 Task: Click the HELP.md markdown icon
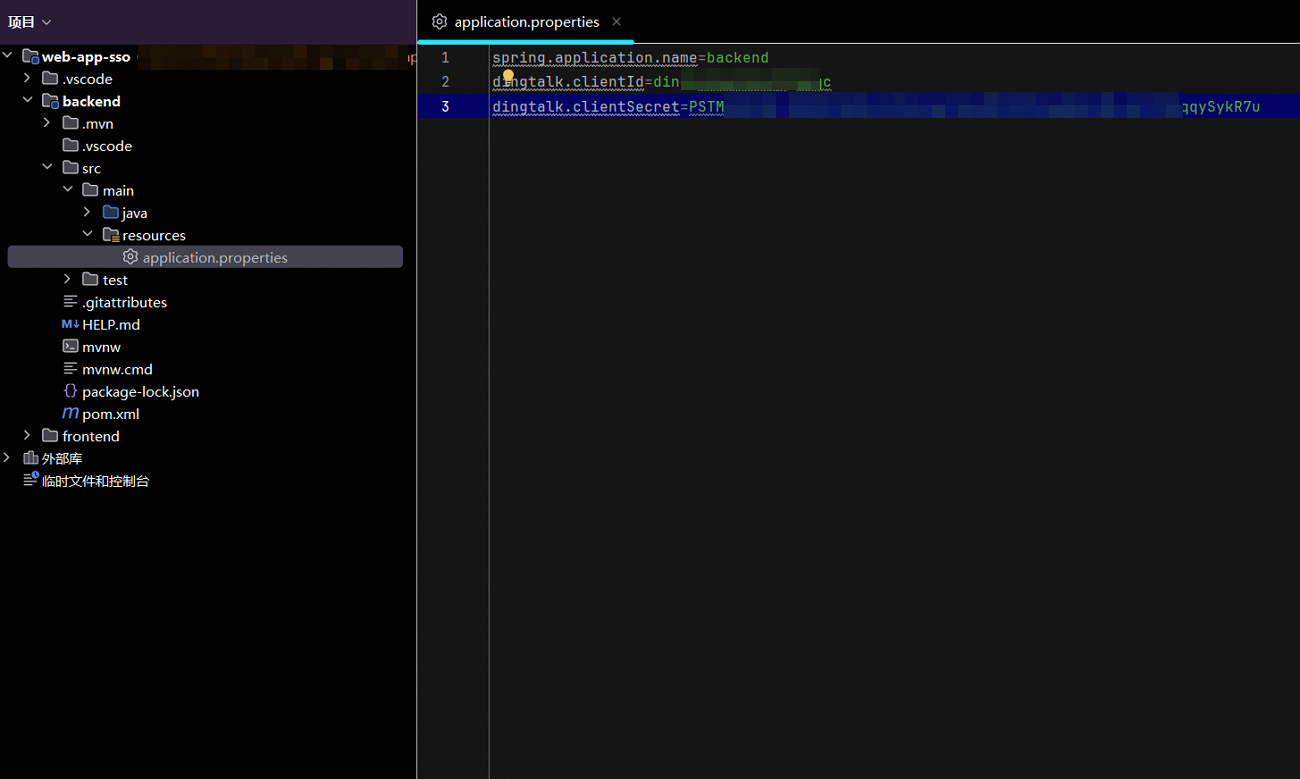[70, 324]
